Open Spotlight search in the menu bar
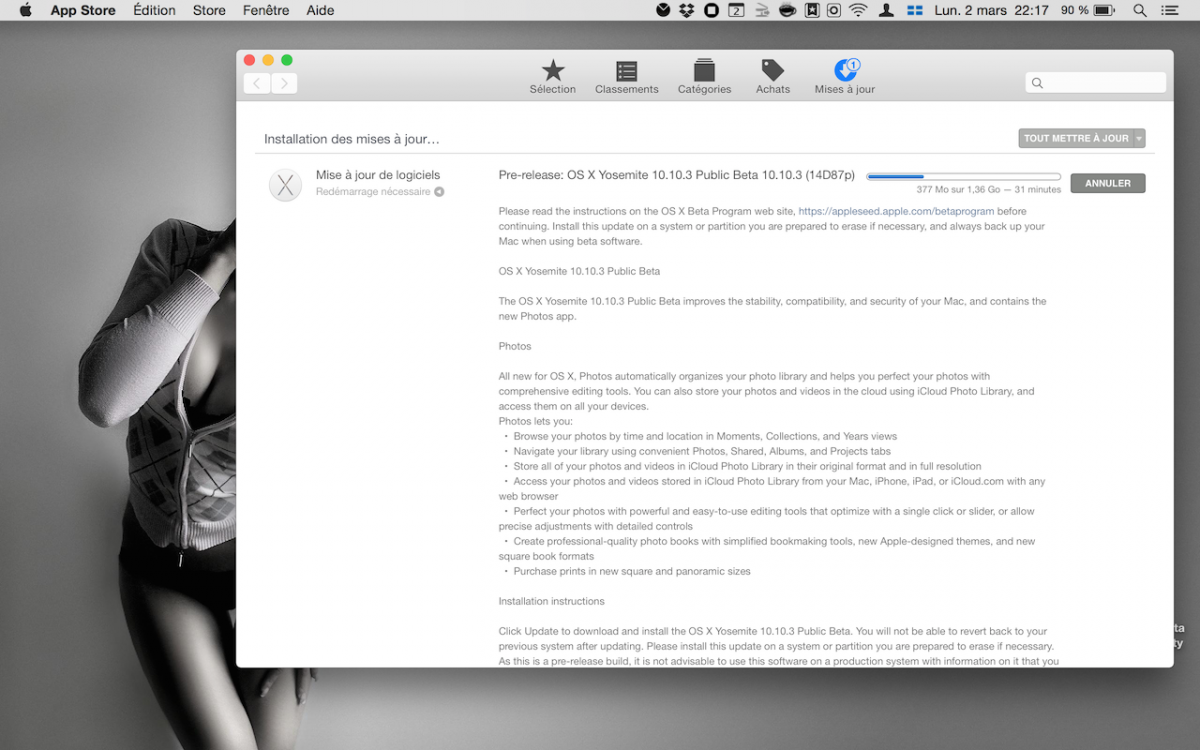 click(1140, 10)
